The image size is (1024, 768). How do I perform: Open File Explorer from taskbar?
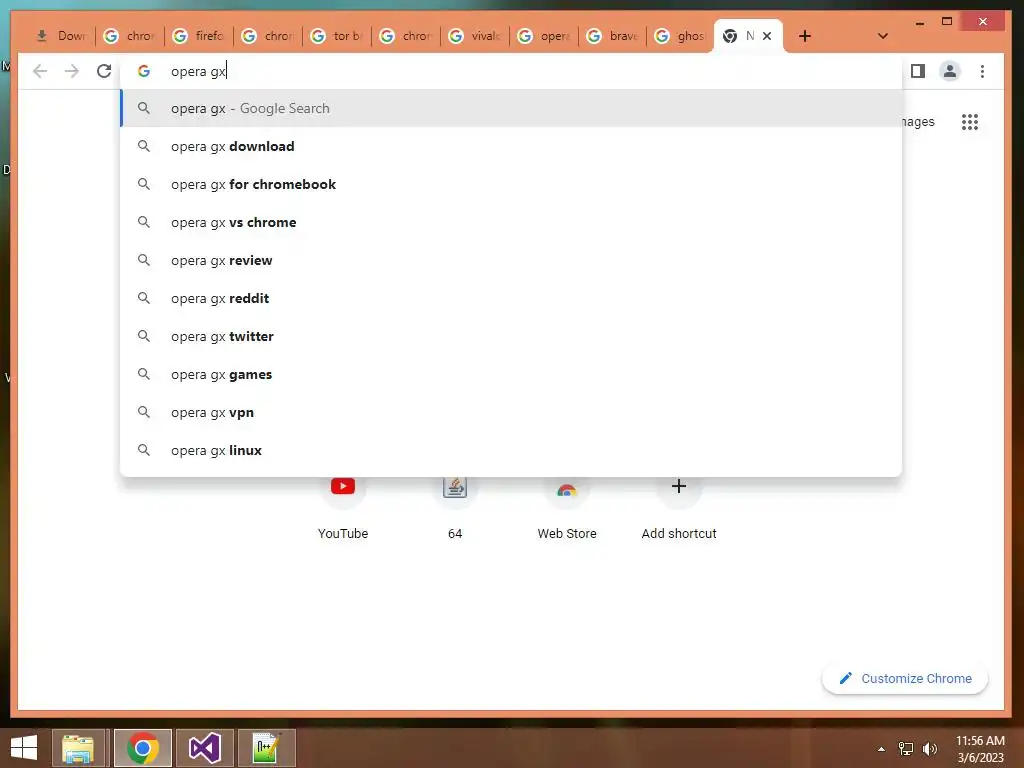[x=78, y=748]
